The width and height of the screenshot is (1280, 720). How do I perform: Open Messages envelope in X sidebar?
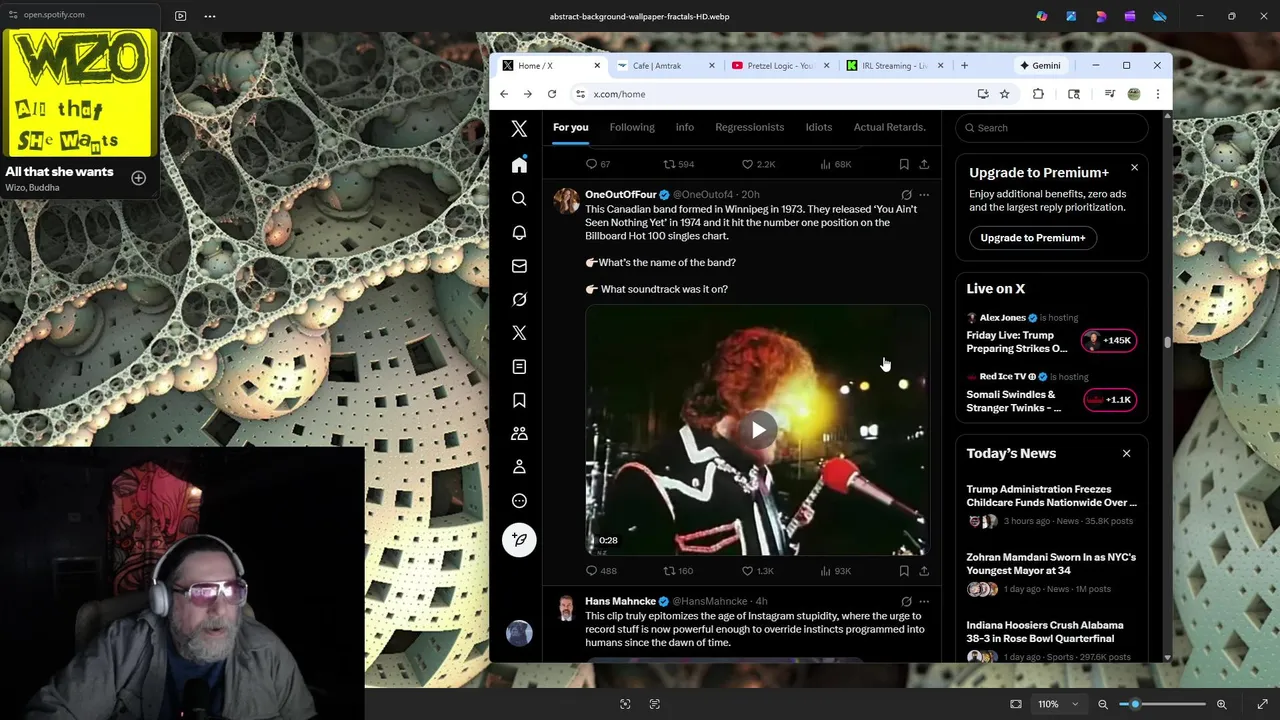[x=519, y=266]
